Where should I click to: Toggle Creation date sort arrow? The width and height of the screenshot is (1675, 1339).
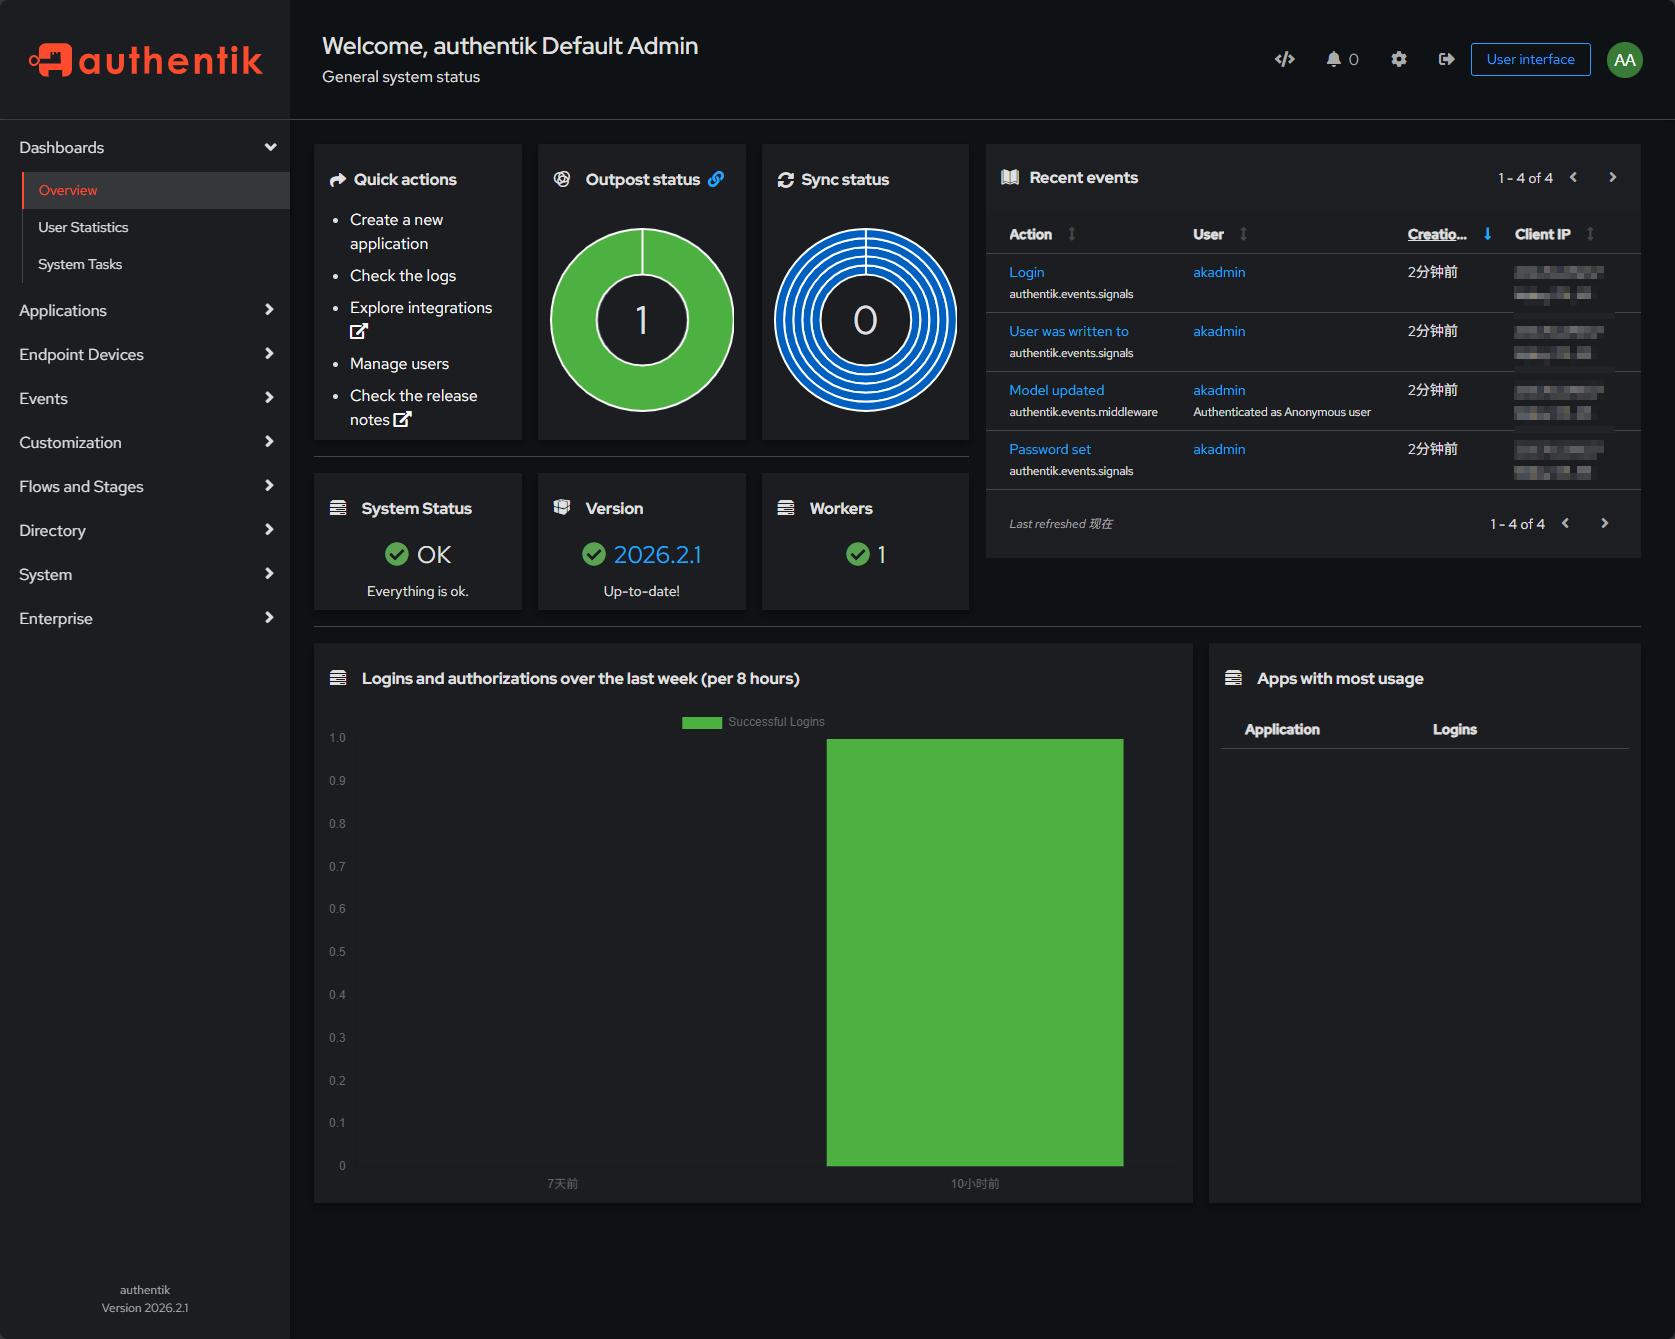pyautogui.click(x=1487, y=234)
